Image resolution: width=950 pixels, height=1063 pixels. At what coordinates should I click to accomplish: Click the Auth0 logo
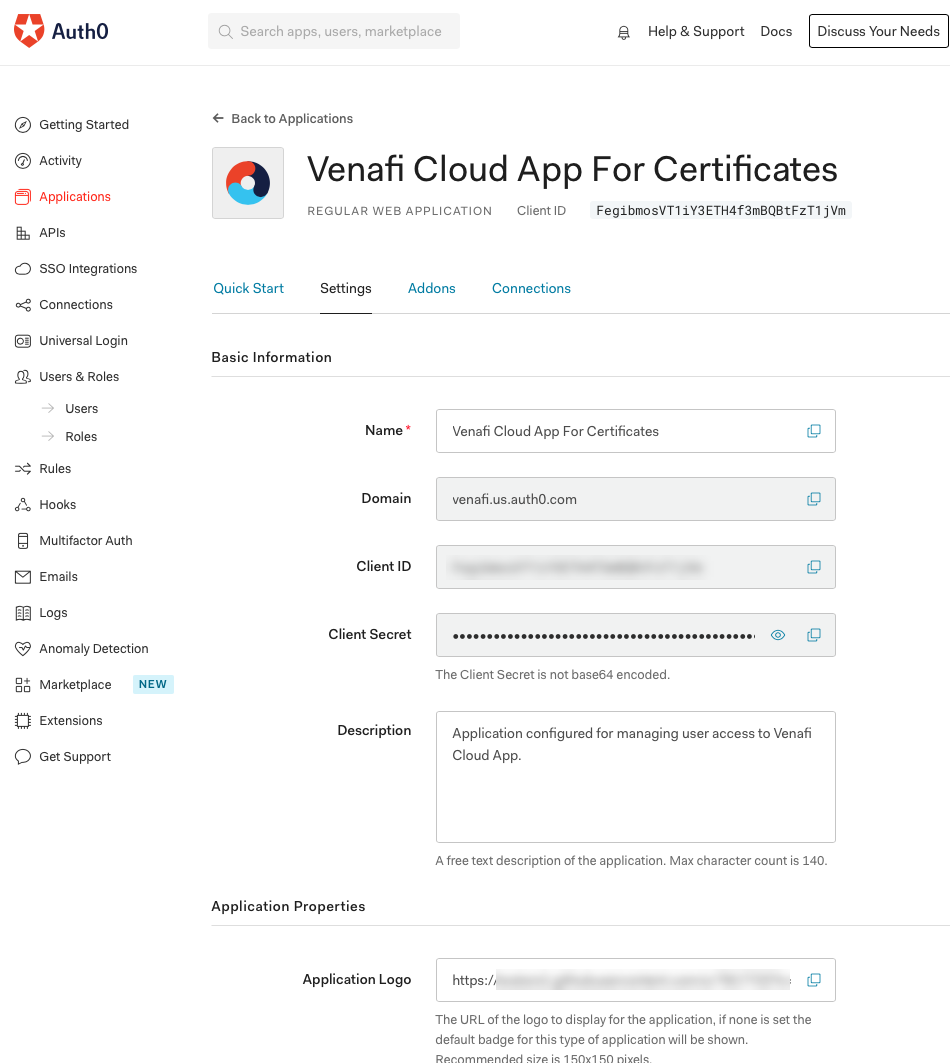coord(61,31)
